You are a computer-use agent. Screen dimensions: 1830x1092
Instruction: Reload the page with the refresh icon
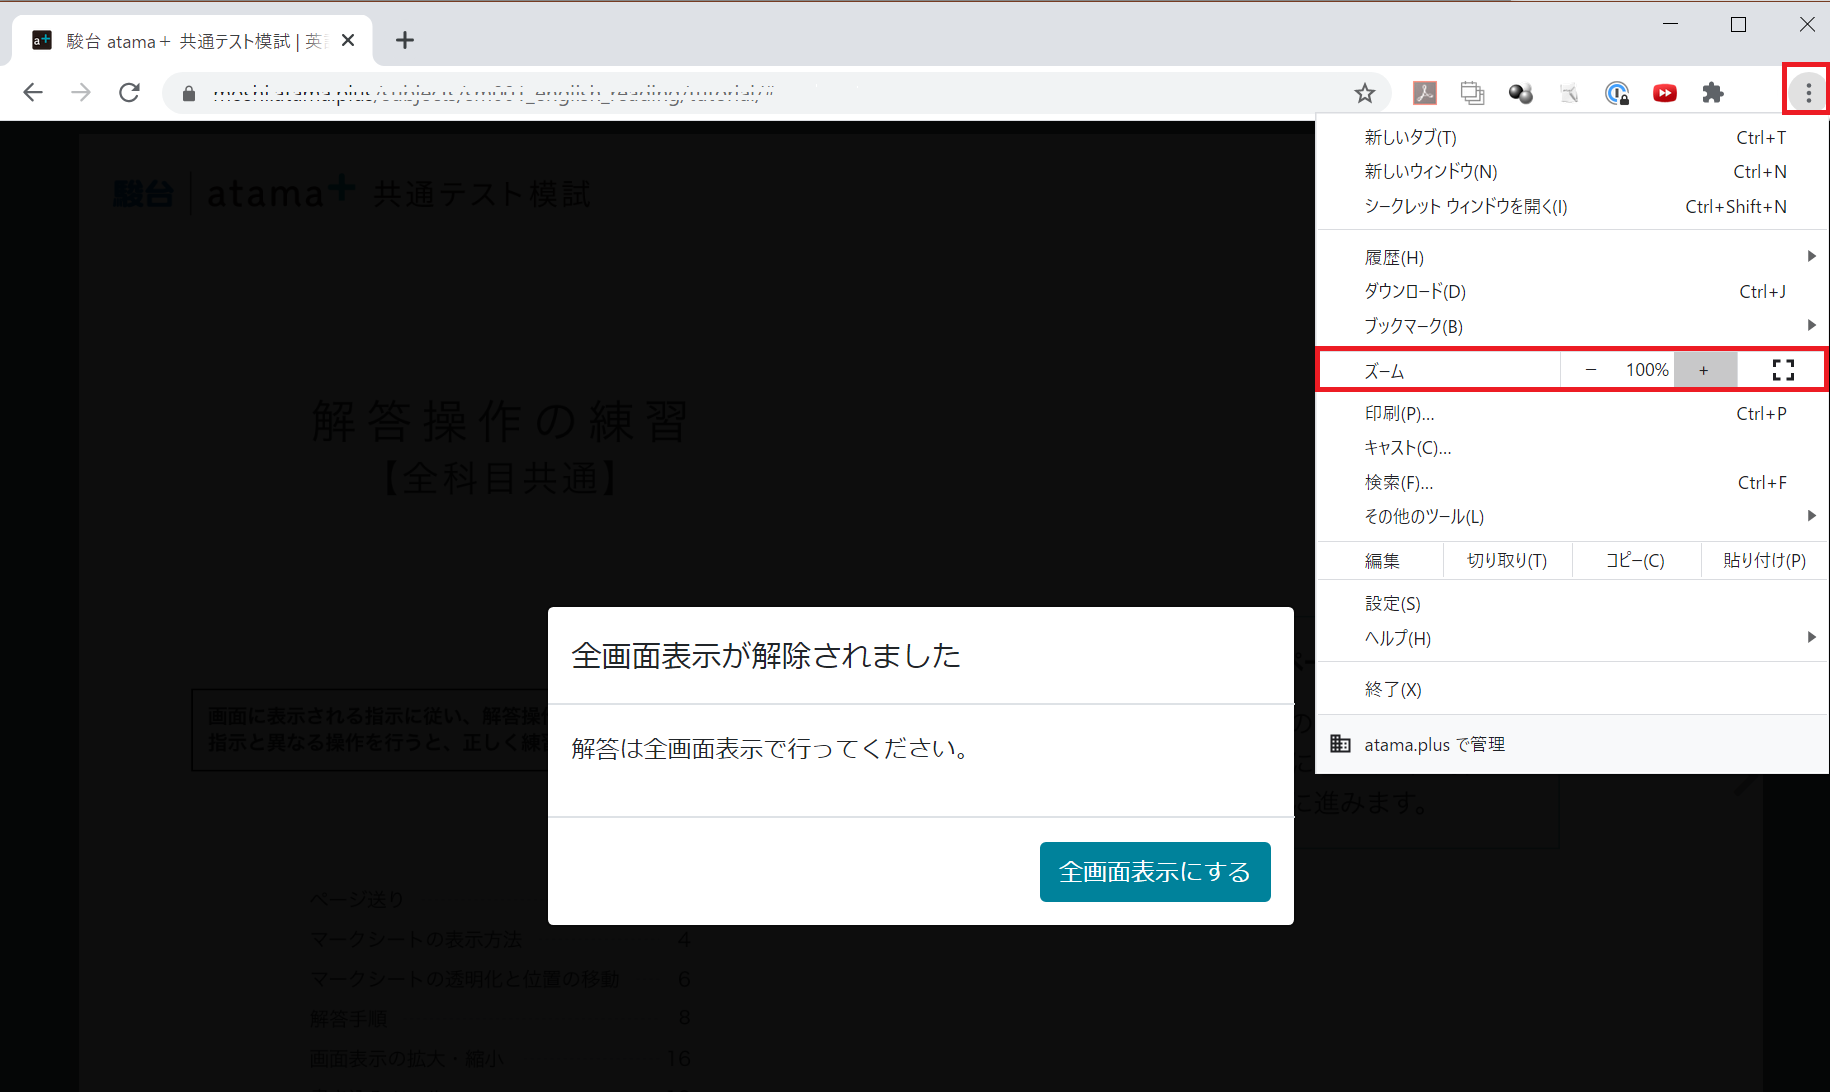[x=129, y=93]
